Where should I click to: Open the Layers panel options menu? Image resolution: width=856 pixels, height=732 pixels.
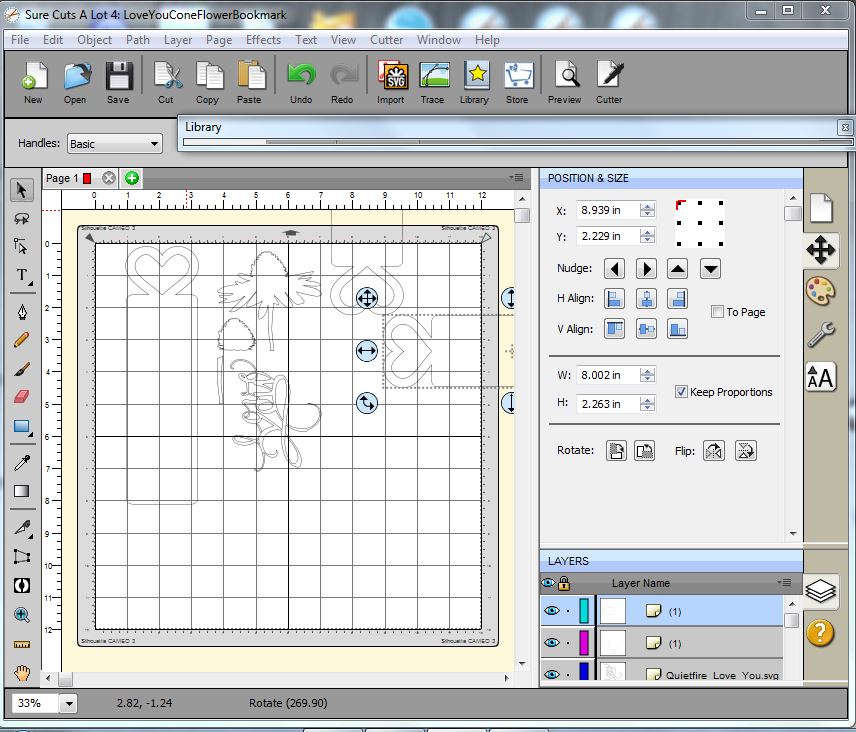784,583
